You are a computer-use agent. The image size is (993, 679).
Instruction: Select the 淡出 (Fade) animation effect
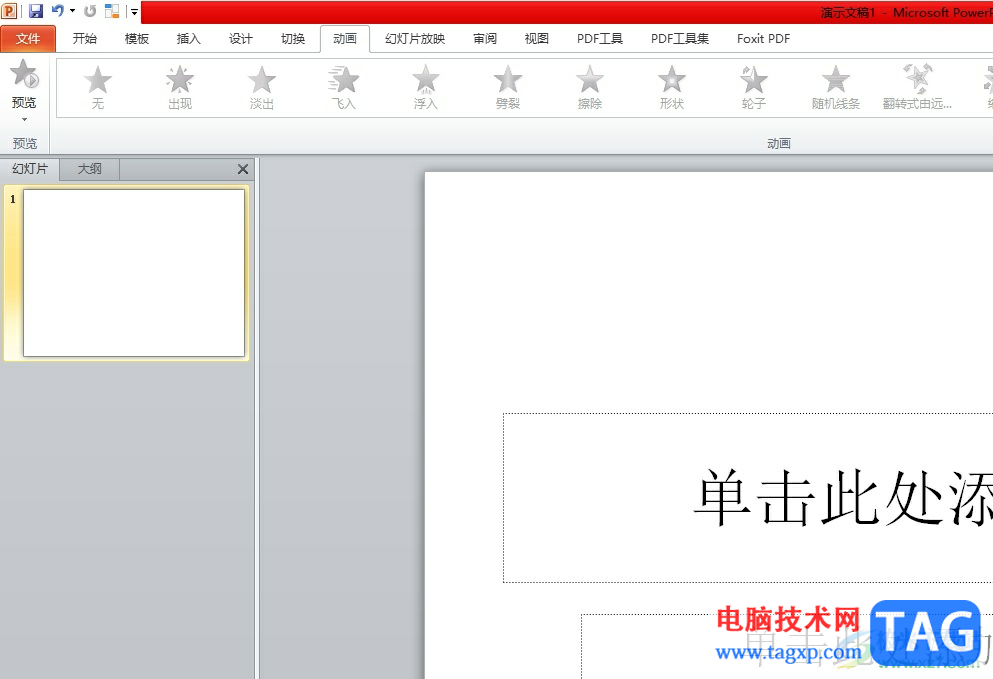[262, 87]
